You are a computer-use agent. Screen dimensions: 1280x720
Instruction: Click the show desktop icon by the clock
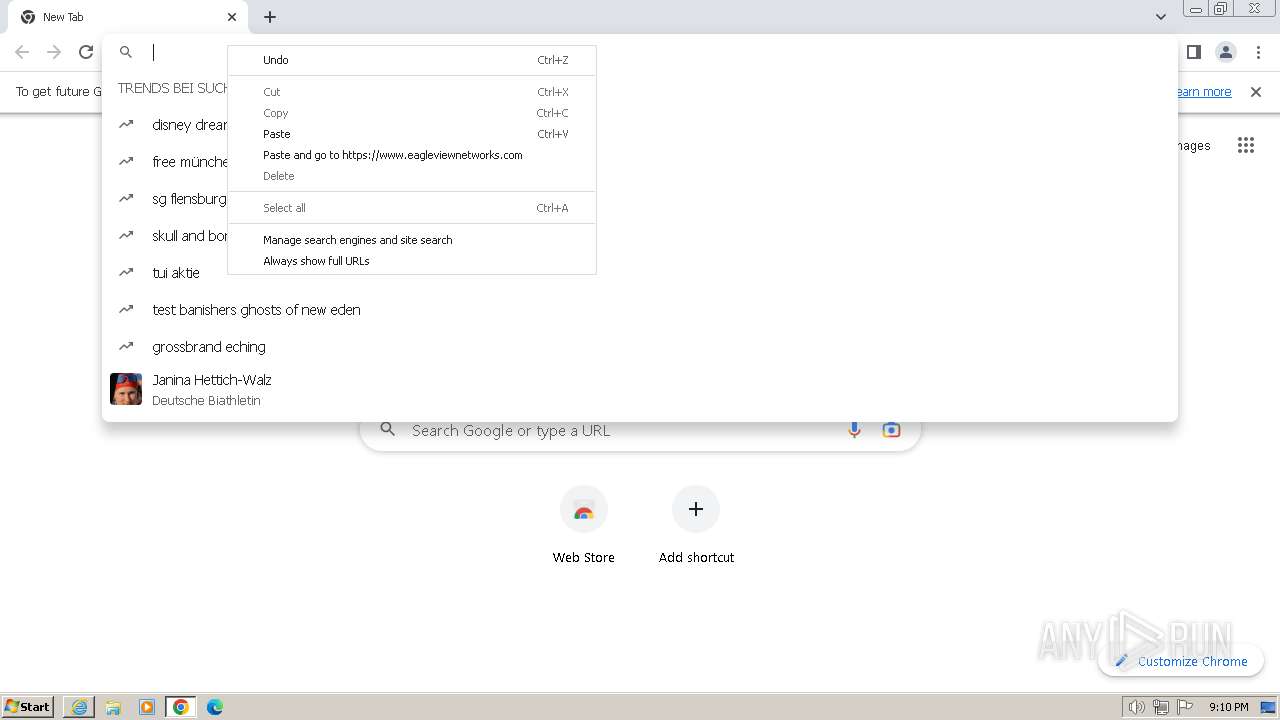click(x=1268, y=707)
